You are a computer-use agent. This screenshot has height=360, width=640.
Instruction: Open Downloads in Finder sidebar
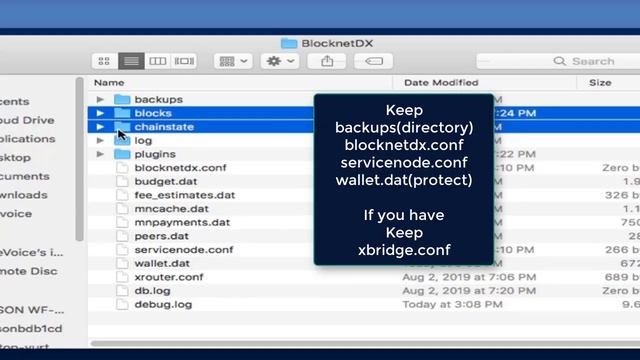pos(24,195)
